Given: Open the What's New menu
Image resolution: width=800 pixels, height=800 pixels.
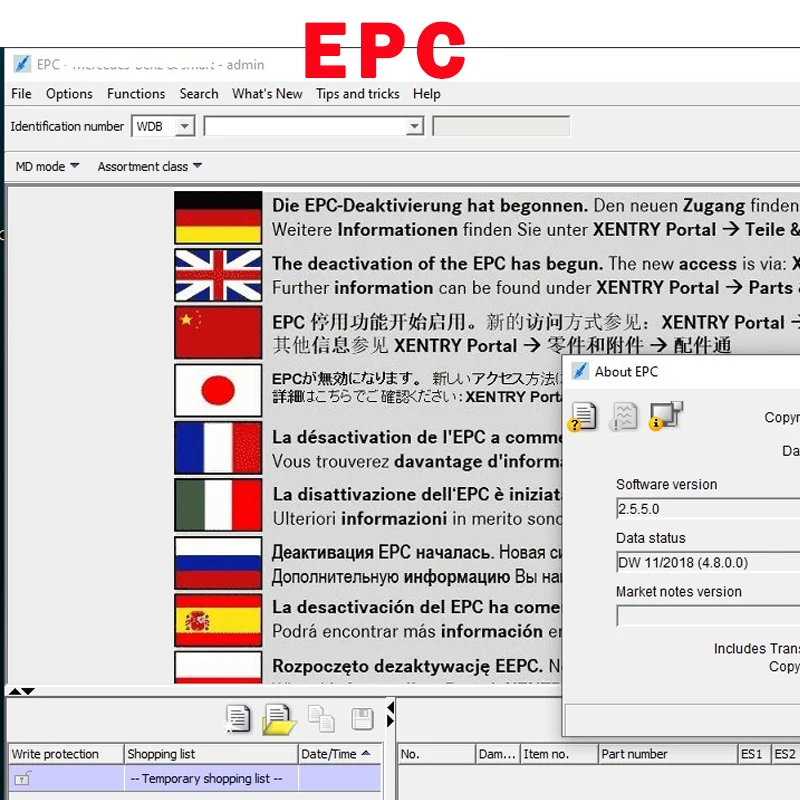Looking at the screenshot, I should pos(267,94).
